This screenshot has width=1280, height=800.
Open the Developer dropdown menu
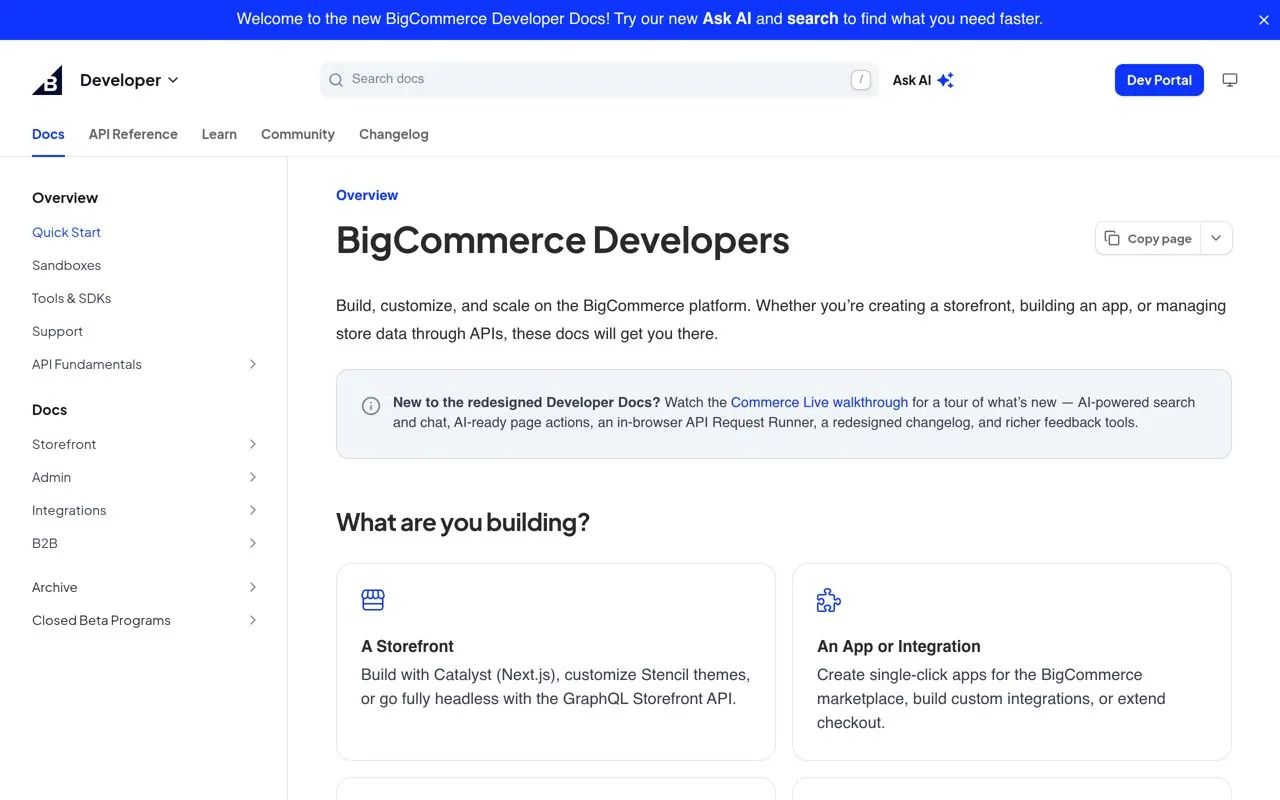[129, 80]
